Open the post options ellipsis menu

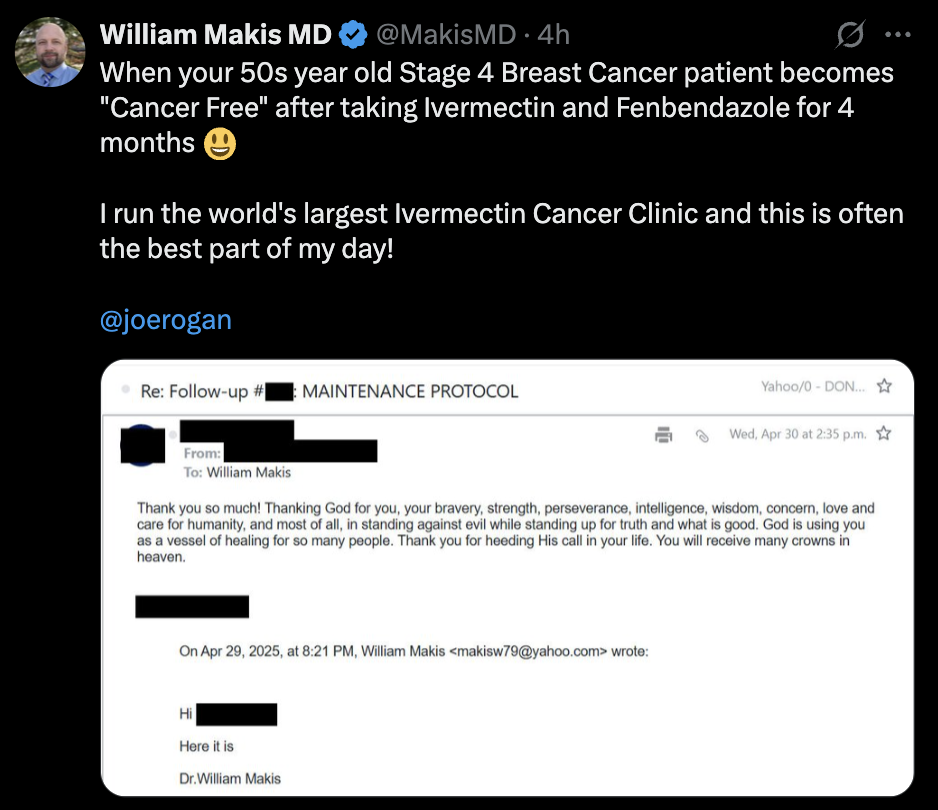(x=899, y=34)
